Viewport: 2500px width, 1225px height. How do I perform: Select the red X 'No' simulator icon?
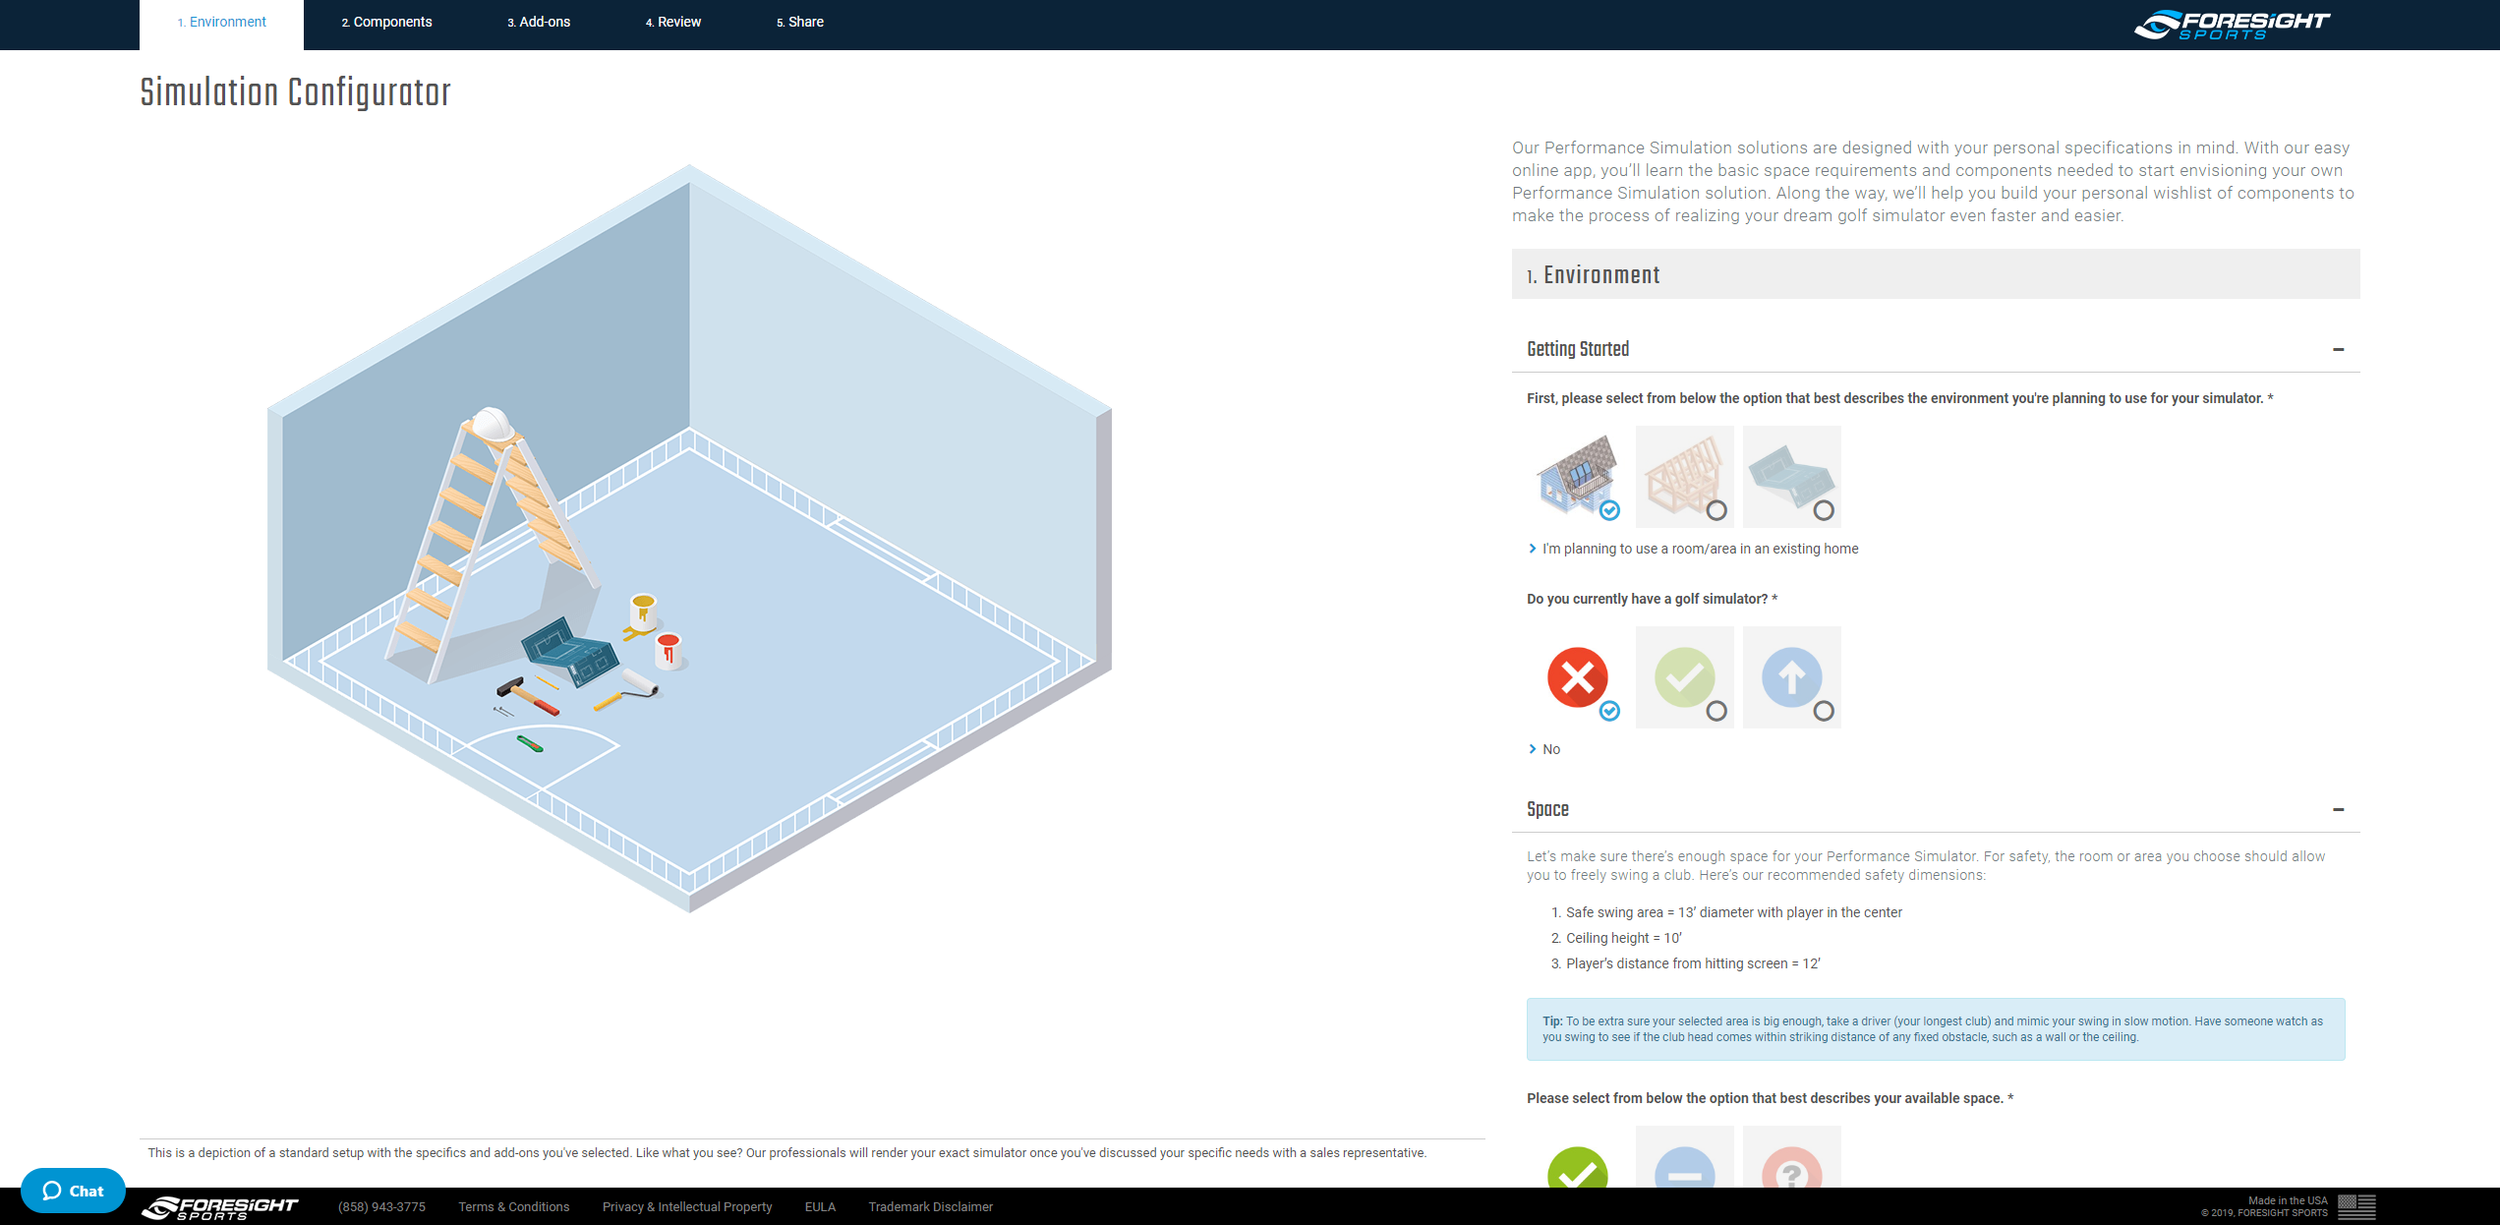click(x=1577, y=677)
